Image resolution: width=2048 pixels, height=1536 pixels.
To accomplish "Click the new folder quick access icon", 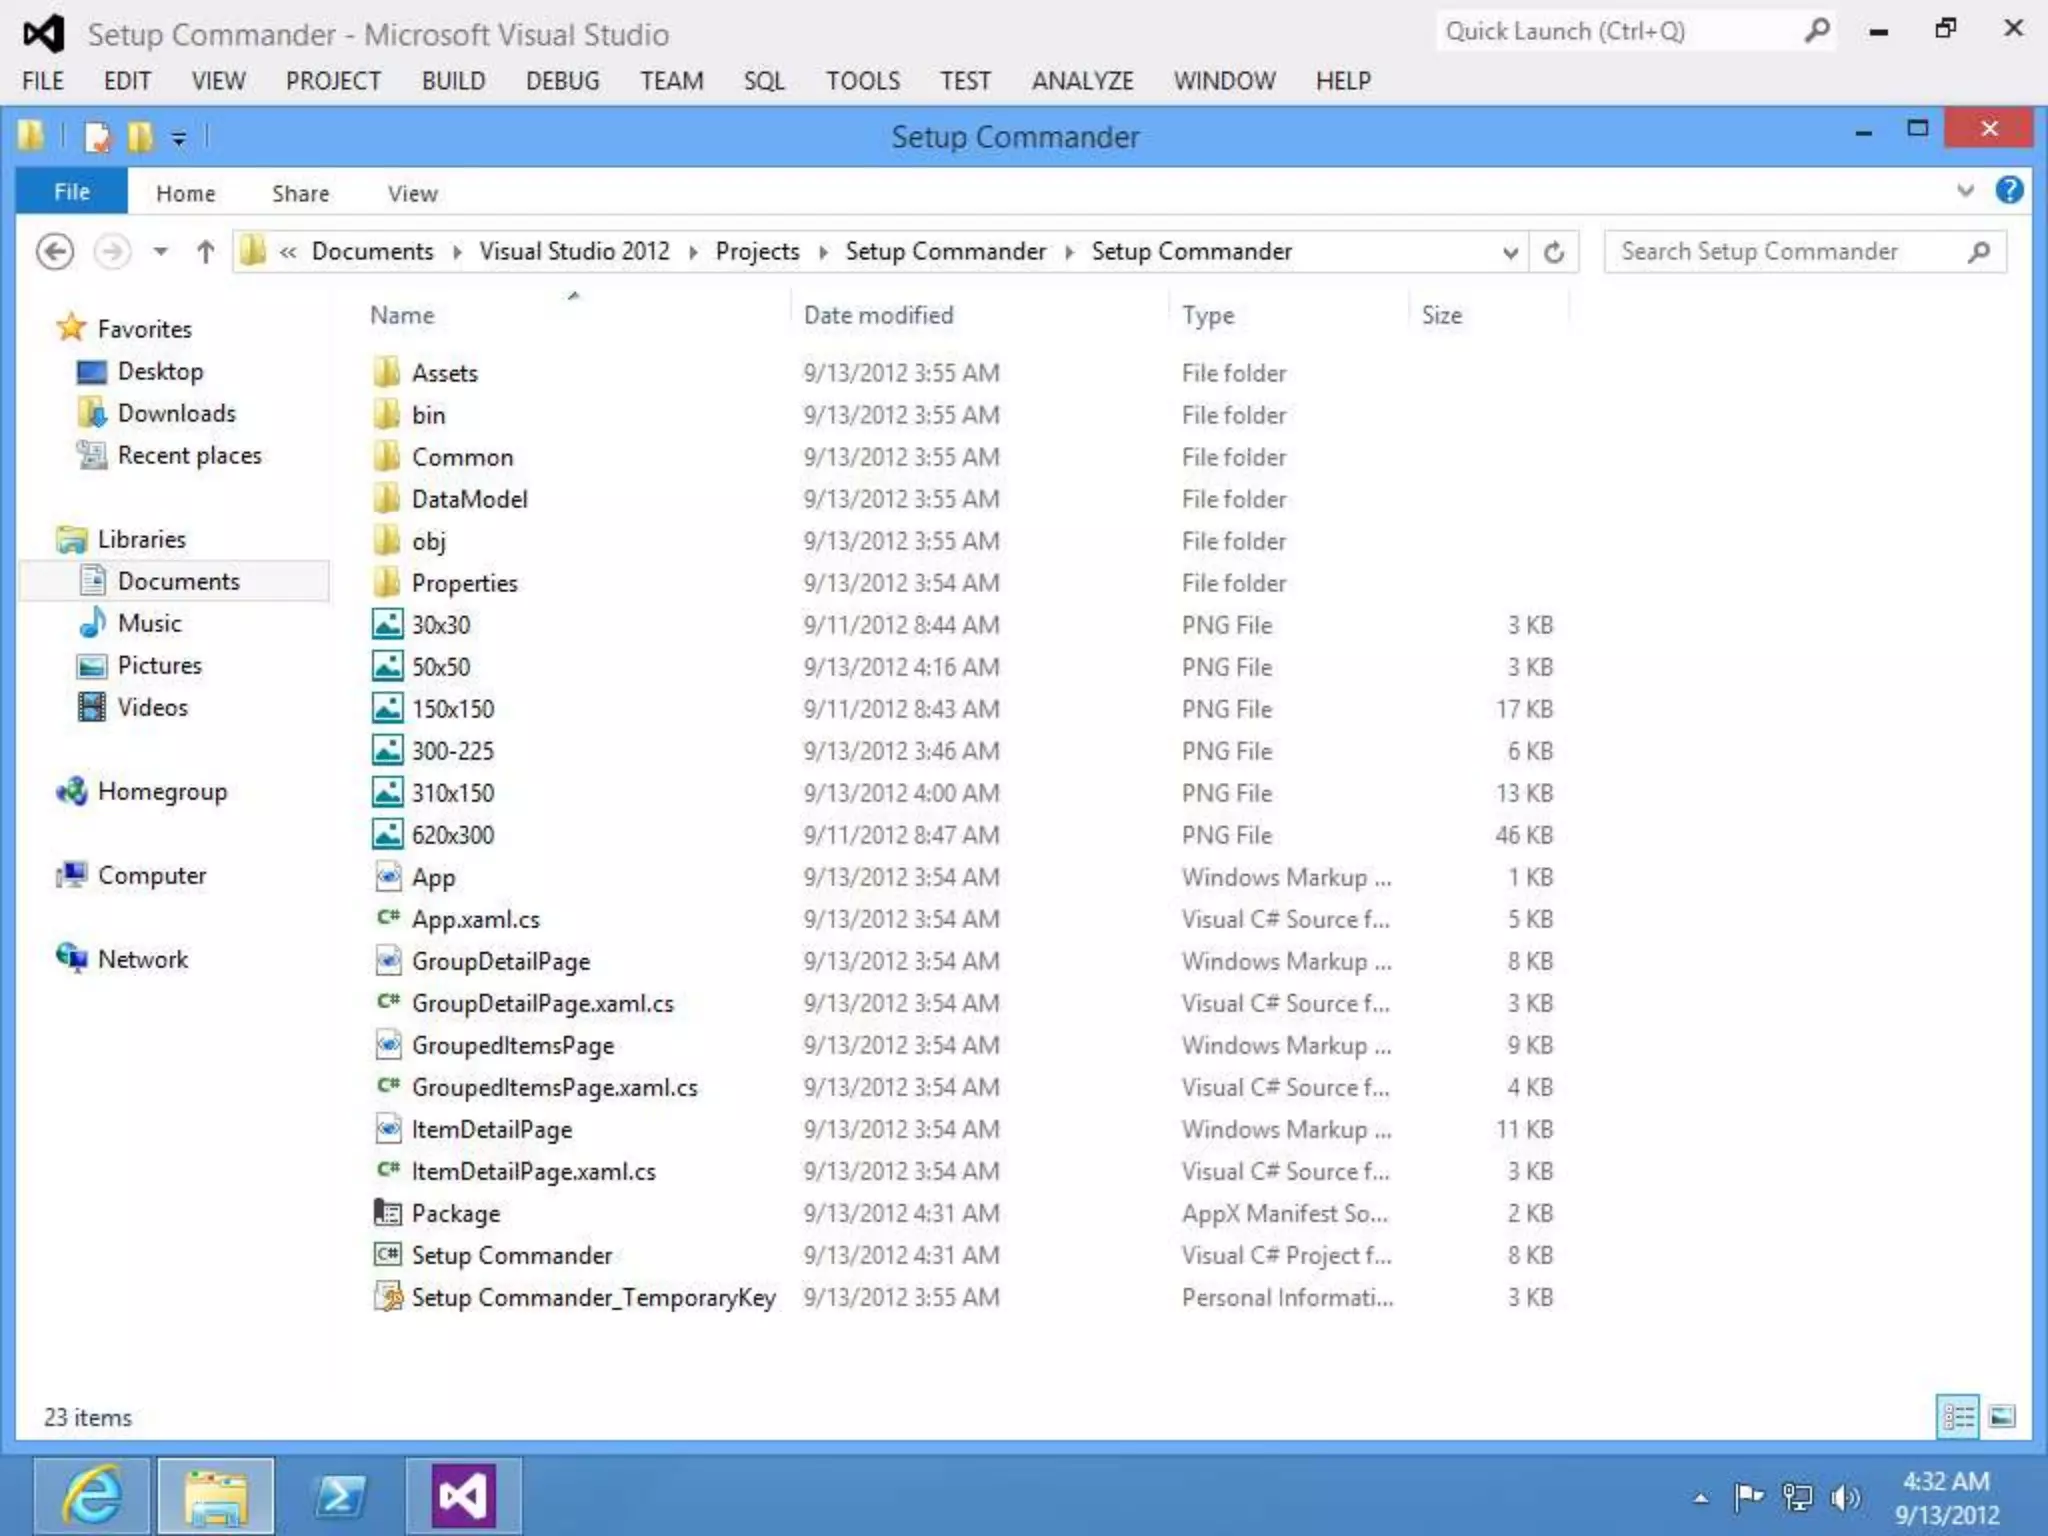I will click(140, 136).
